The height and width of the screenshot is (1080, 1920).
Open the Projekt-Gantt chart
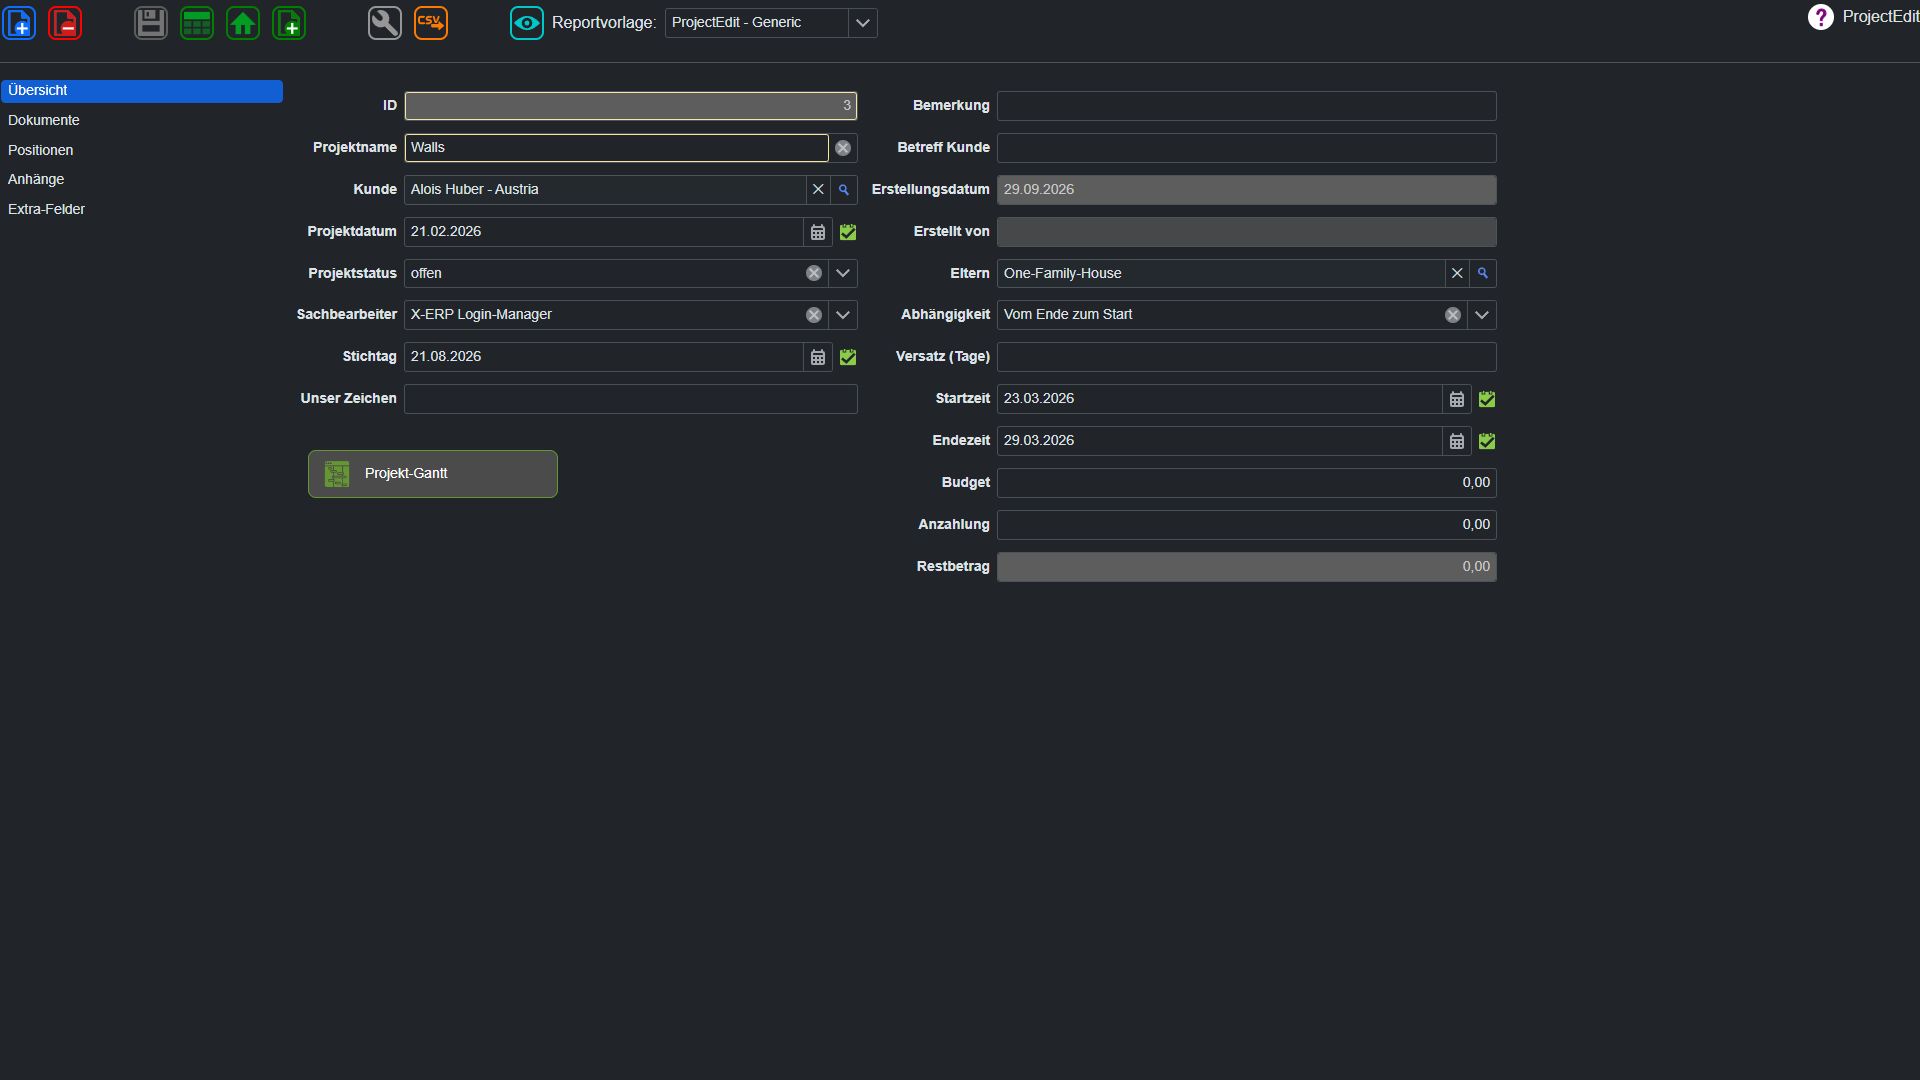pyautogui.click(x=433, y=474)
